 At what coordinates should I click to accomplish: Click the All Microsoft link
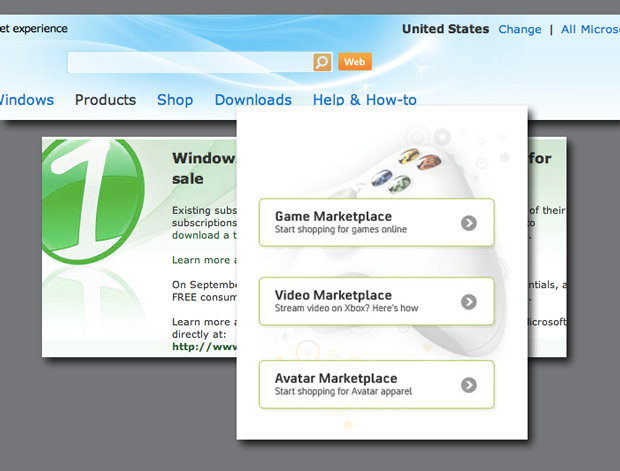pyautogui.click(x=590, y=29)
